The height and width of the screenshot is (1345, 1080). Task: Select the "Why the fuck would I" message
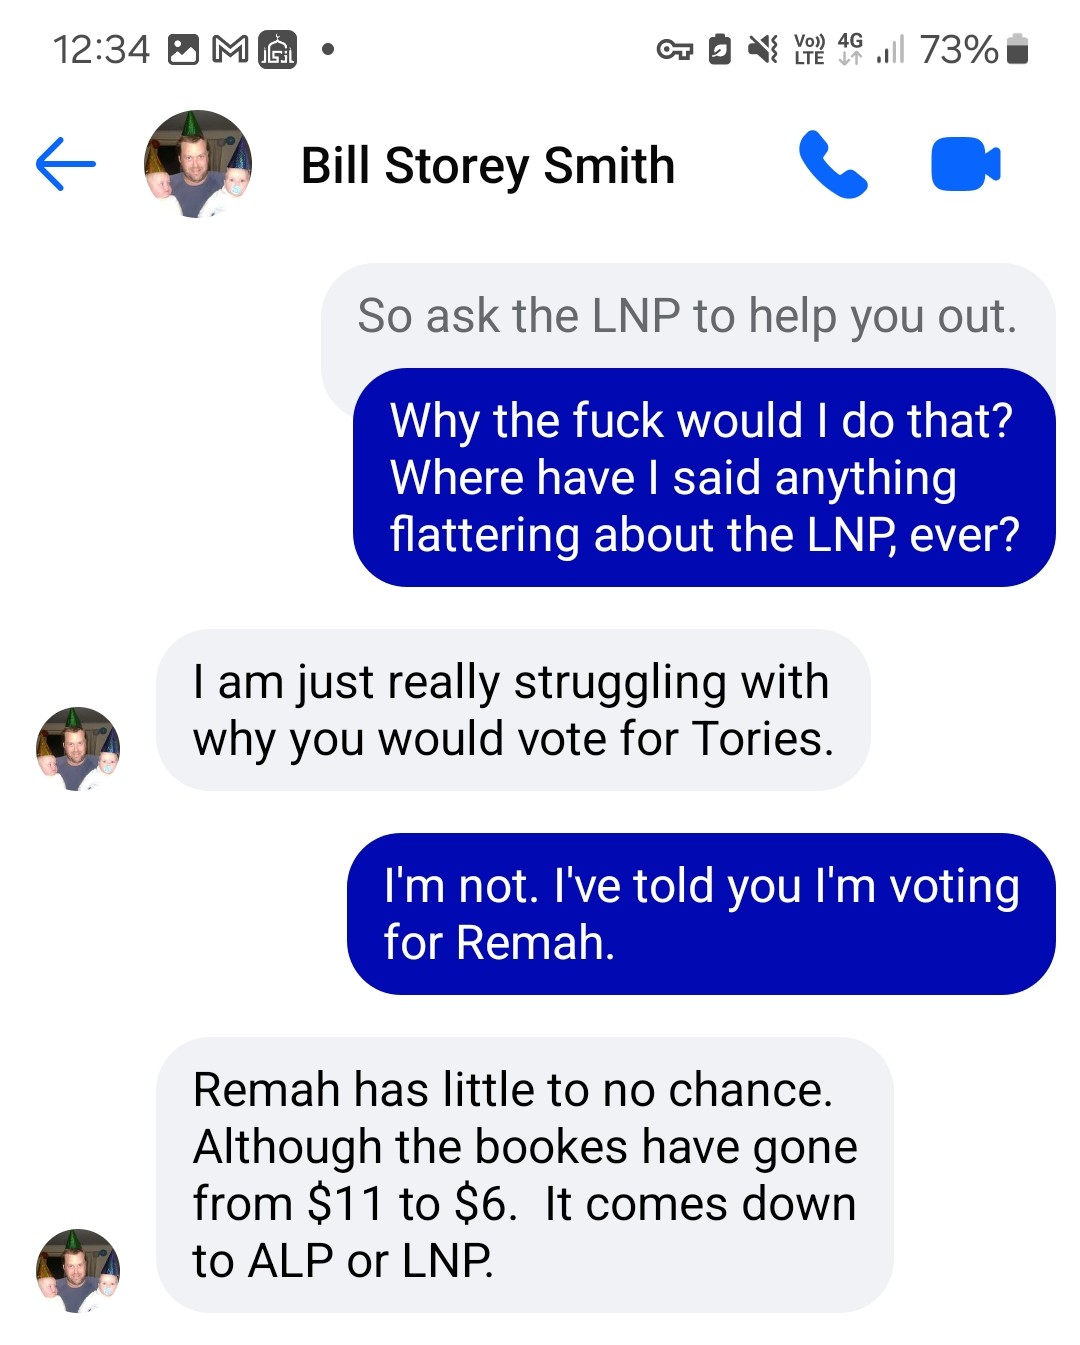[x=704, y=478]
